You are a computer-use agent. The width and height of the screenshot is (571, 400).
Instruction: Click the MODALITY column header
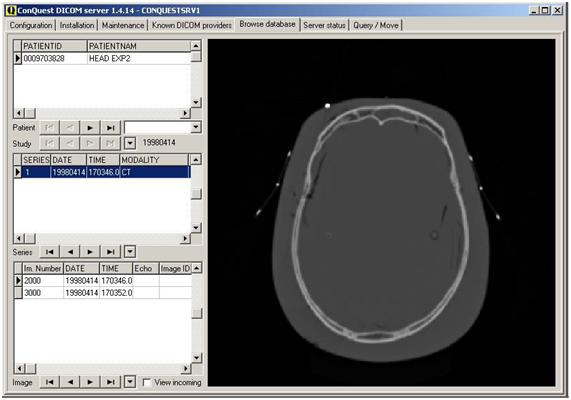154,160
